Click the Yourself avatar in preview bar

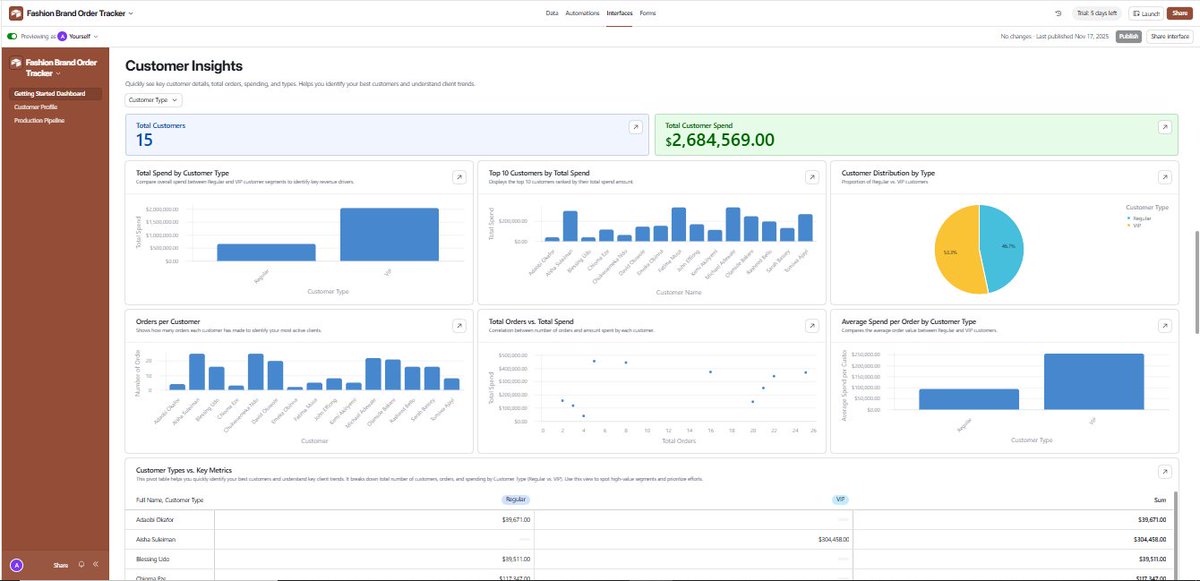[62, 36]
